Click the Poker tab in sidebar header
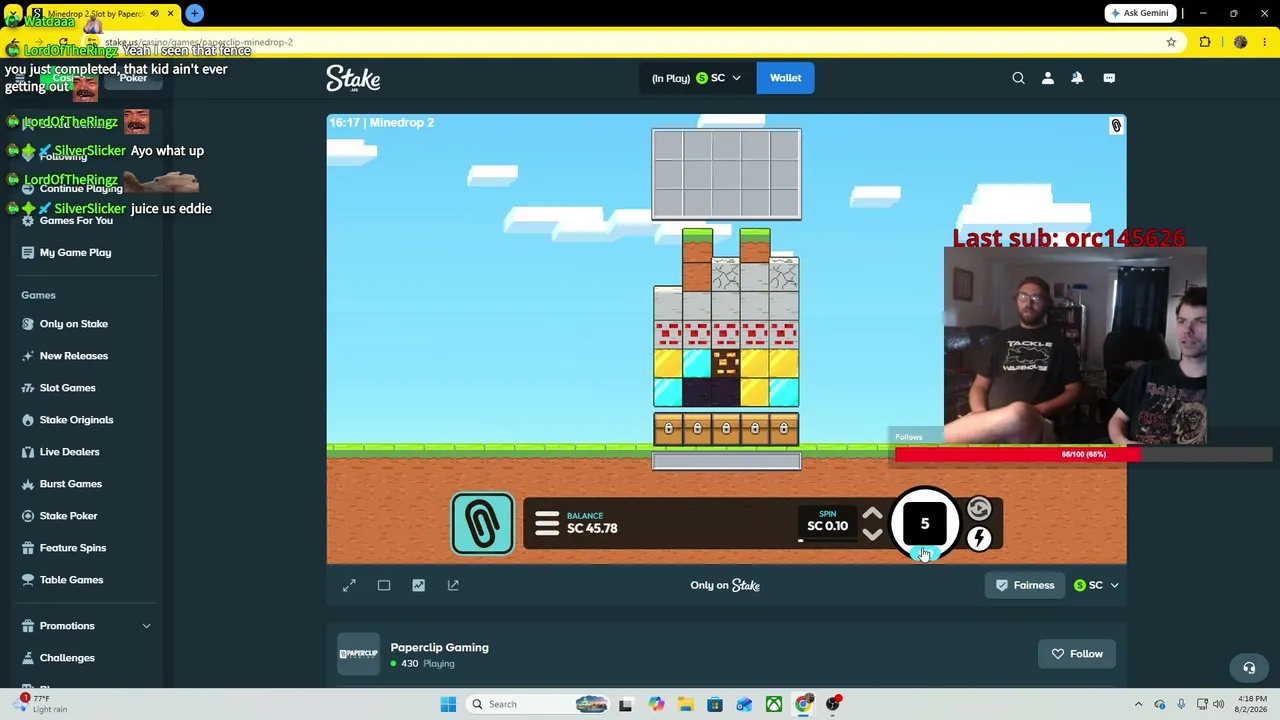The image size is (1280, 720). pyautogui.click(x=133, y=78)
